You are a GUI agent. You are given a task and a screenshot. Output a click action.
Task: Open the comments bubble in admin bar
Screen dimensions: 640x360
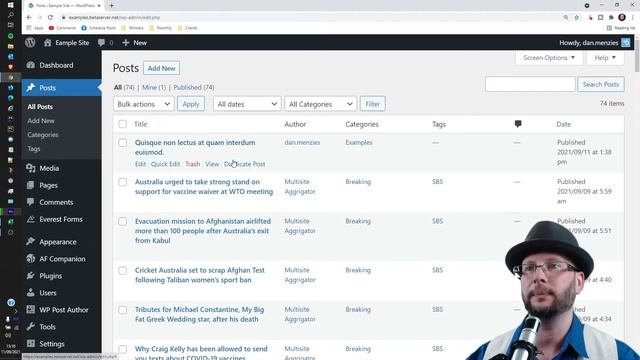(x=101, y=42)
